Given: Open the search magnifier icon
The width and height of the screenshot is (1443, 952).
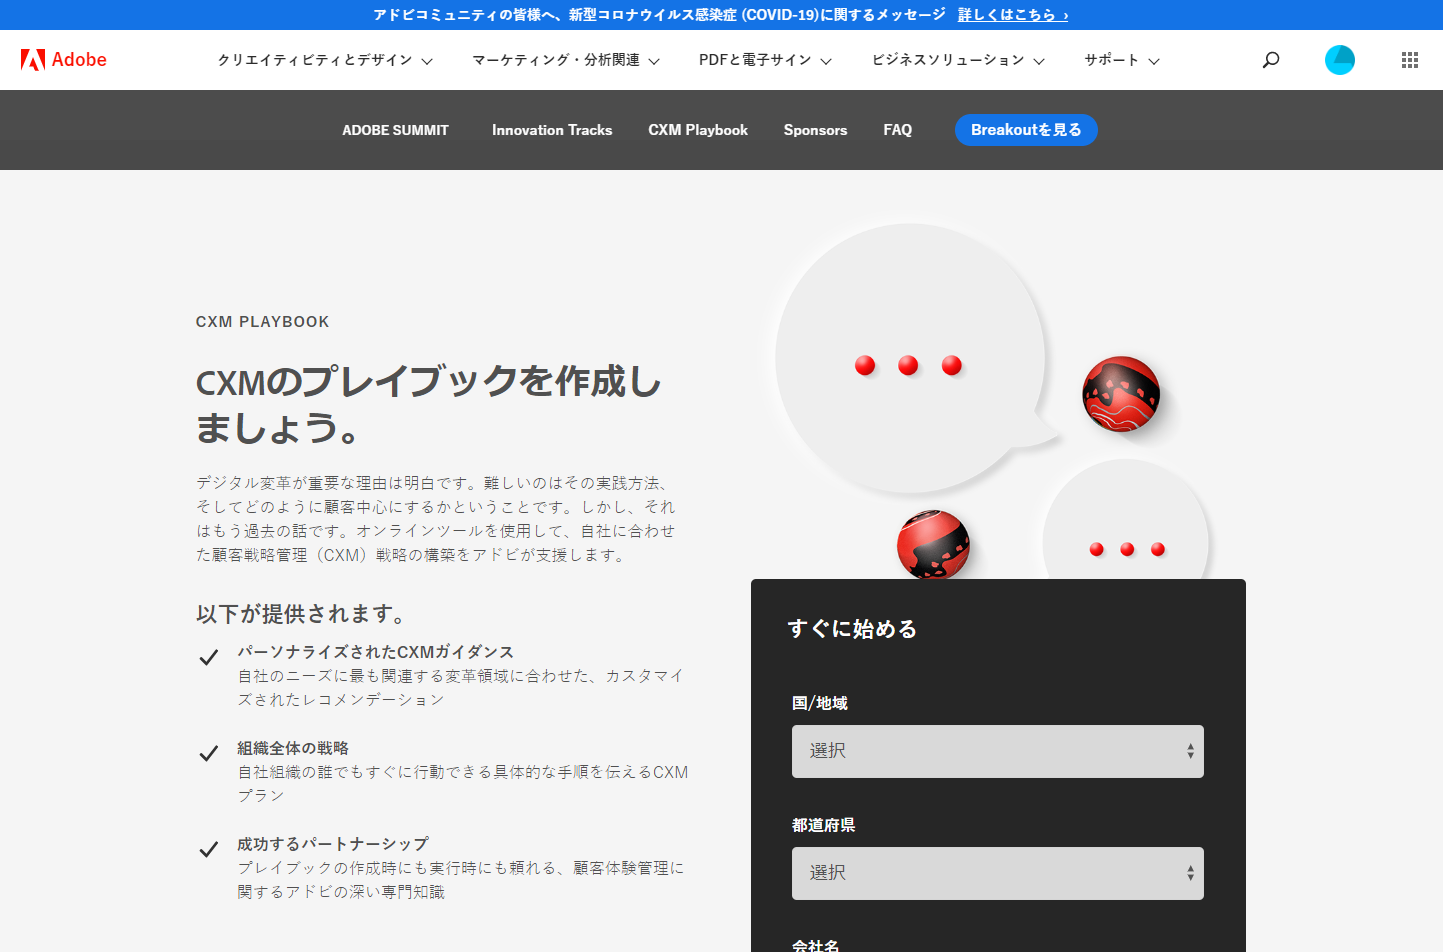Looking at the screenshot, I should [x=1271, y=60].
